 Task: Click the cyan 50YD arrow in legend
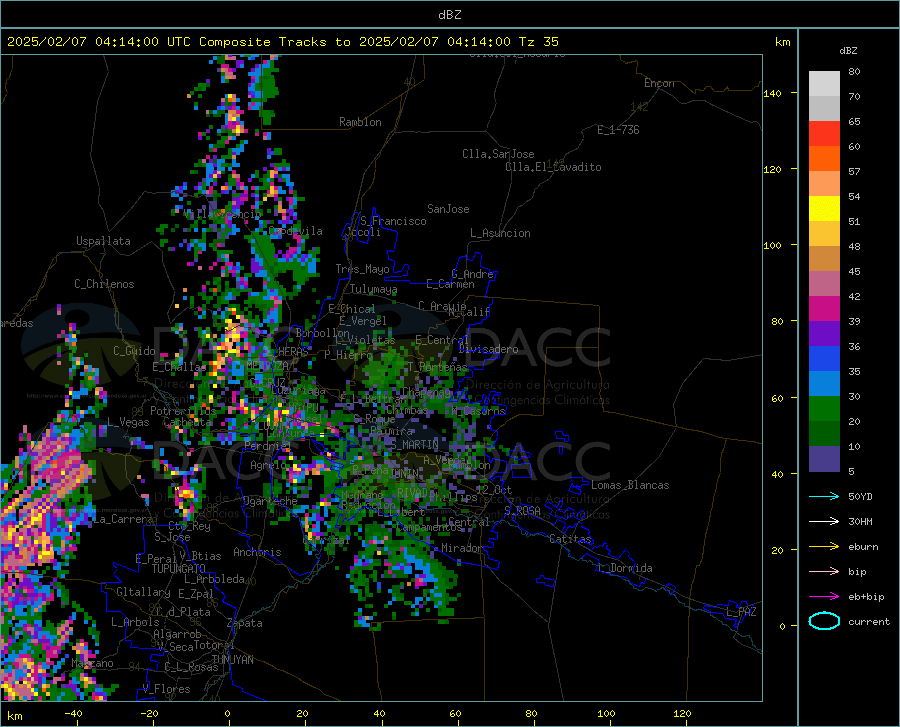pyautogui.click(x=824, y=496)
